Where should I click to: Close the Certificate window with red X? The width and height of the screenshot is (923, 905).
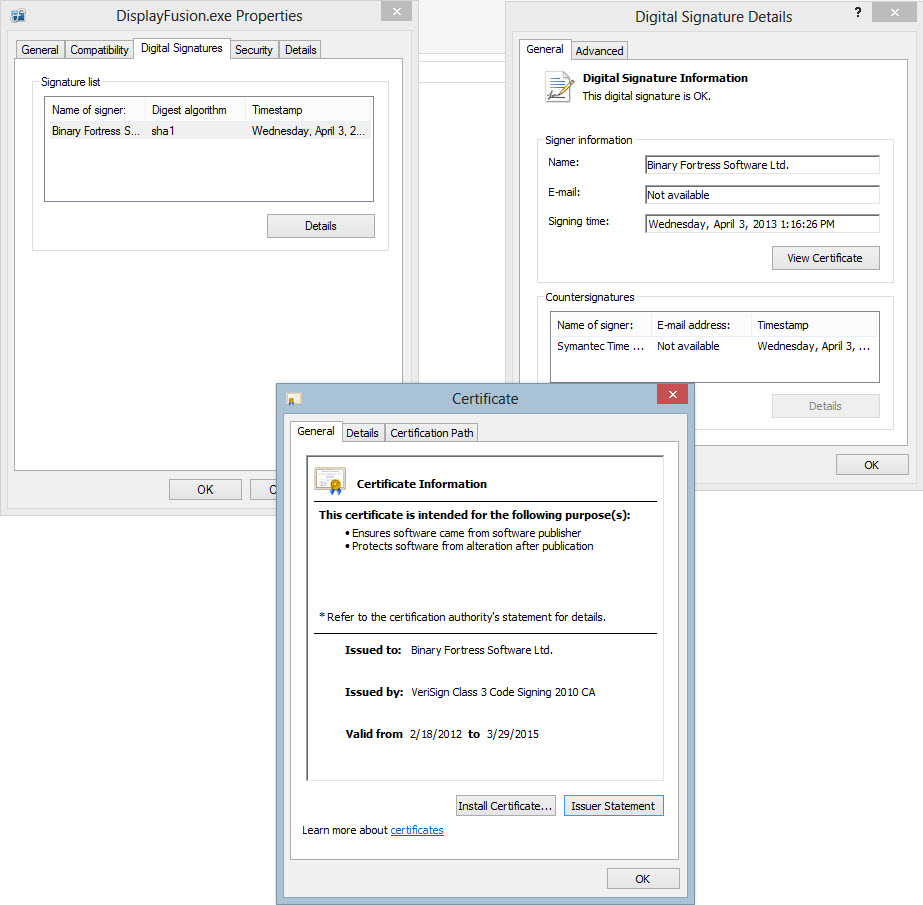(x=673, y=394)
